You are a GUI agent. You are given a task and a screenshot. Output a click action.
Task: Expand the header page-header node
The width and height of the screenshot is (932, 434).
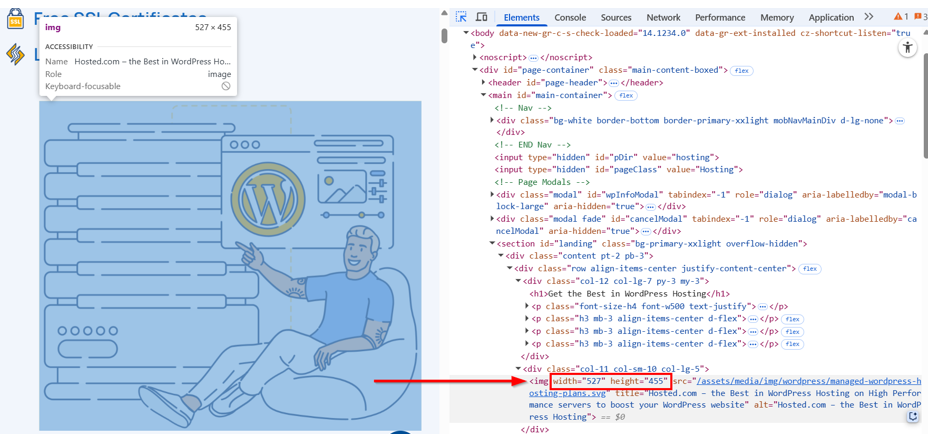[x=483, y=83]
